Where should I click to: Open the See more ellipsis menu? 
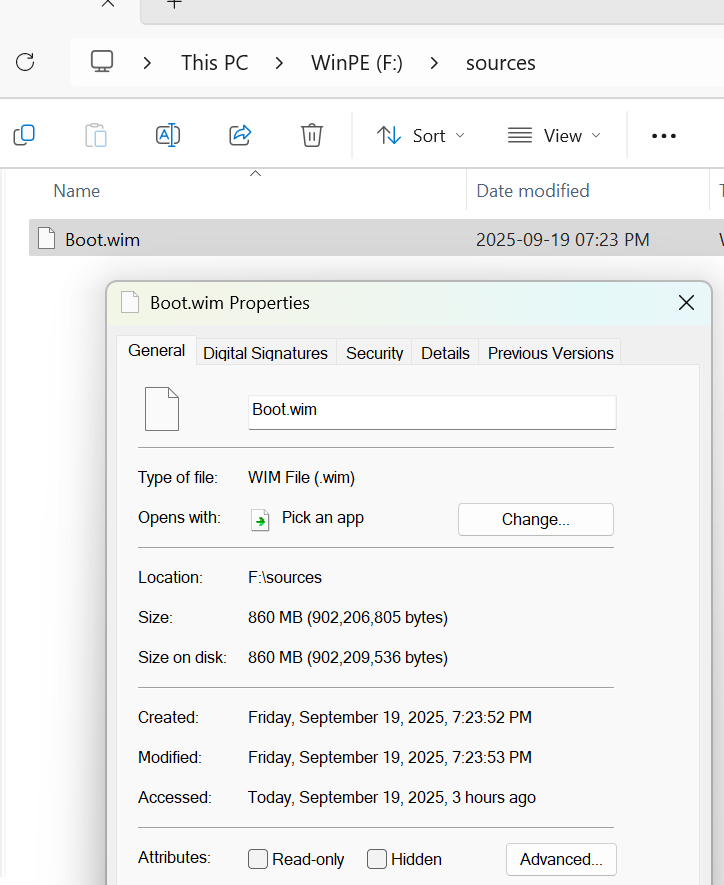664,136
